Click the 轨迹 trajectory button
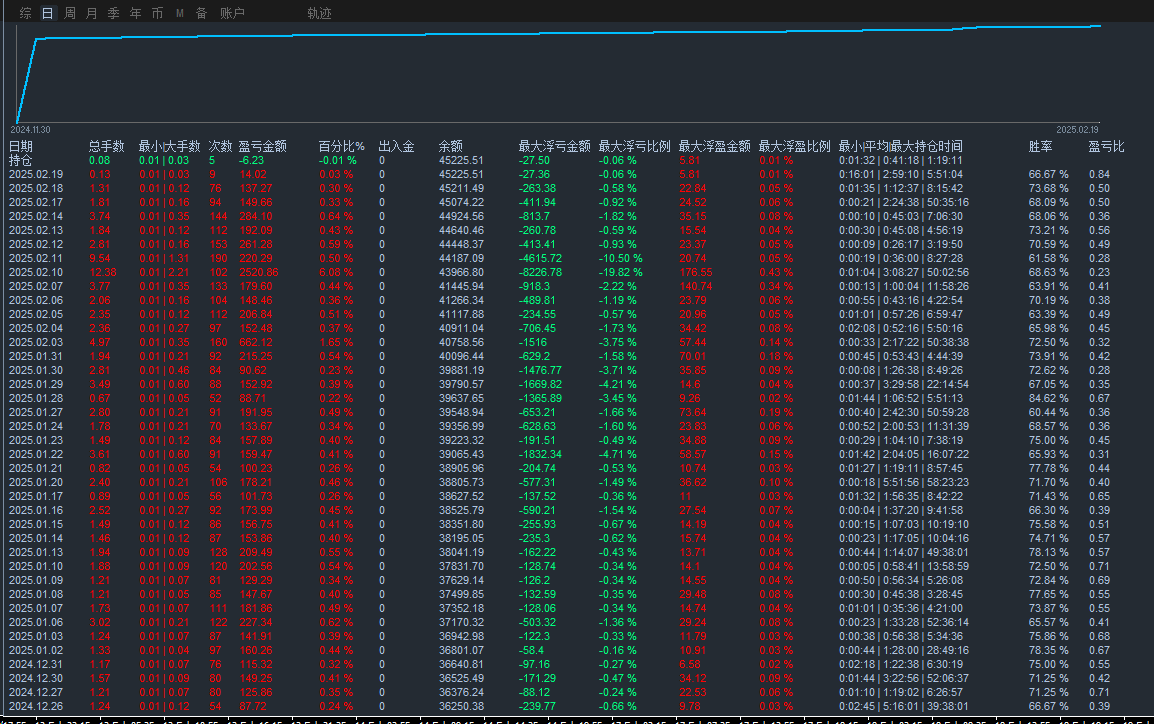The height and width of the screenshot is (724, 1154). tap(319, 13)
